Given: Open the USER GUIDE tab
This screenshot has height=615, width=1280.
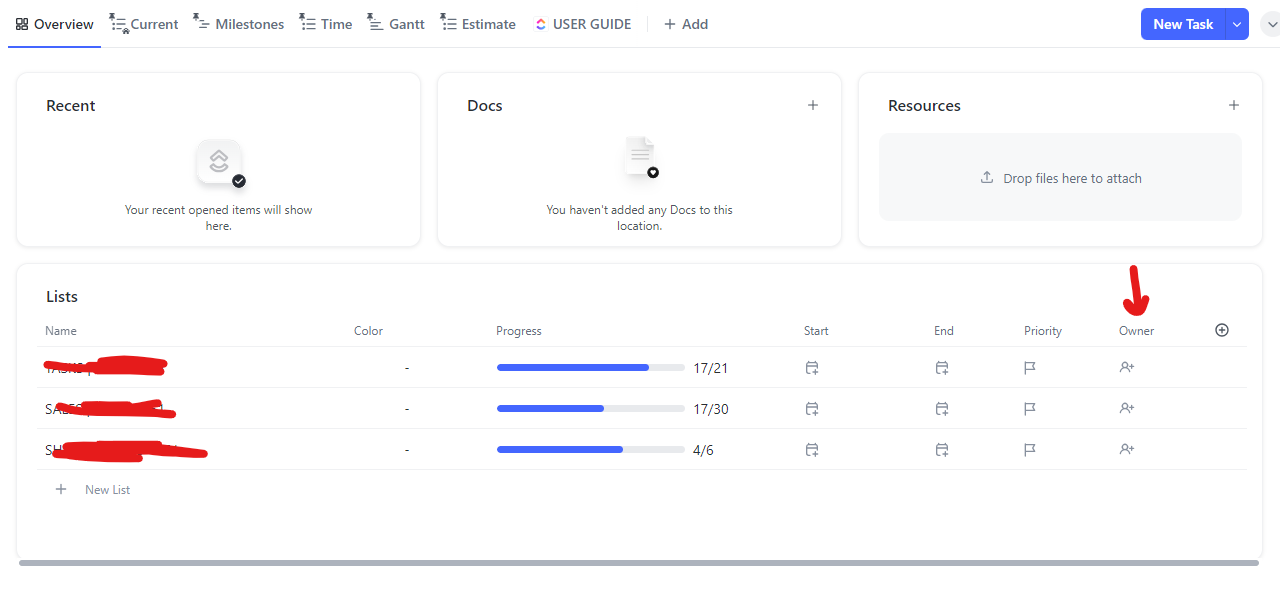Looking at the screenshot, I should tap(582, 24).
